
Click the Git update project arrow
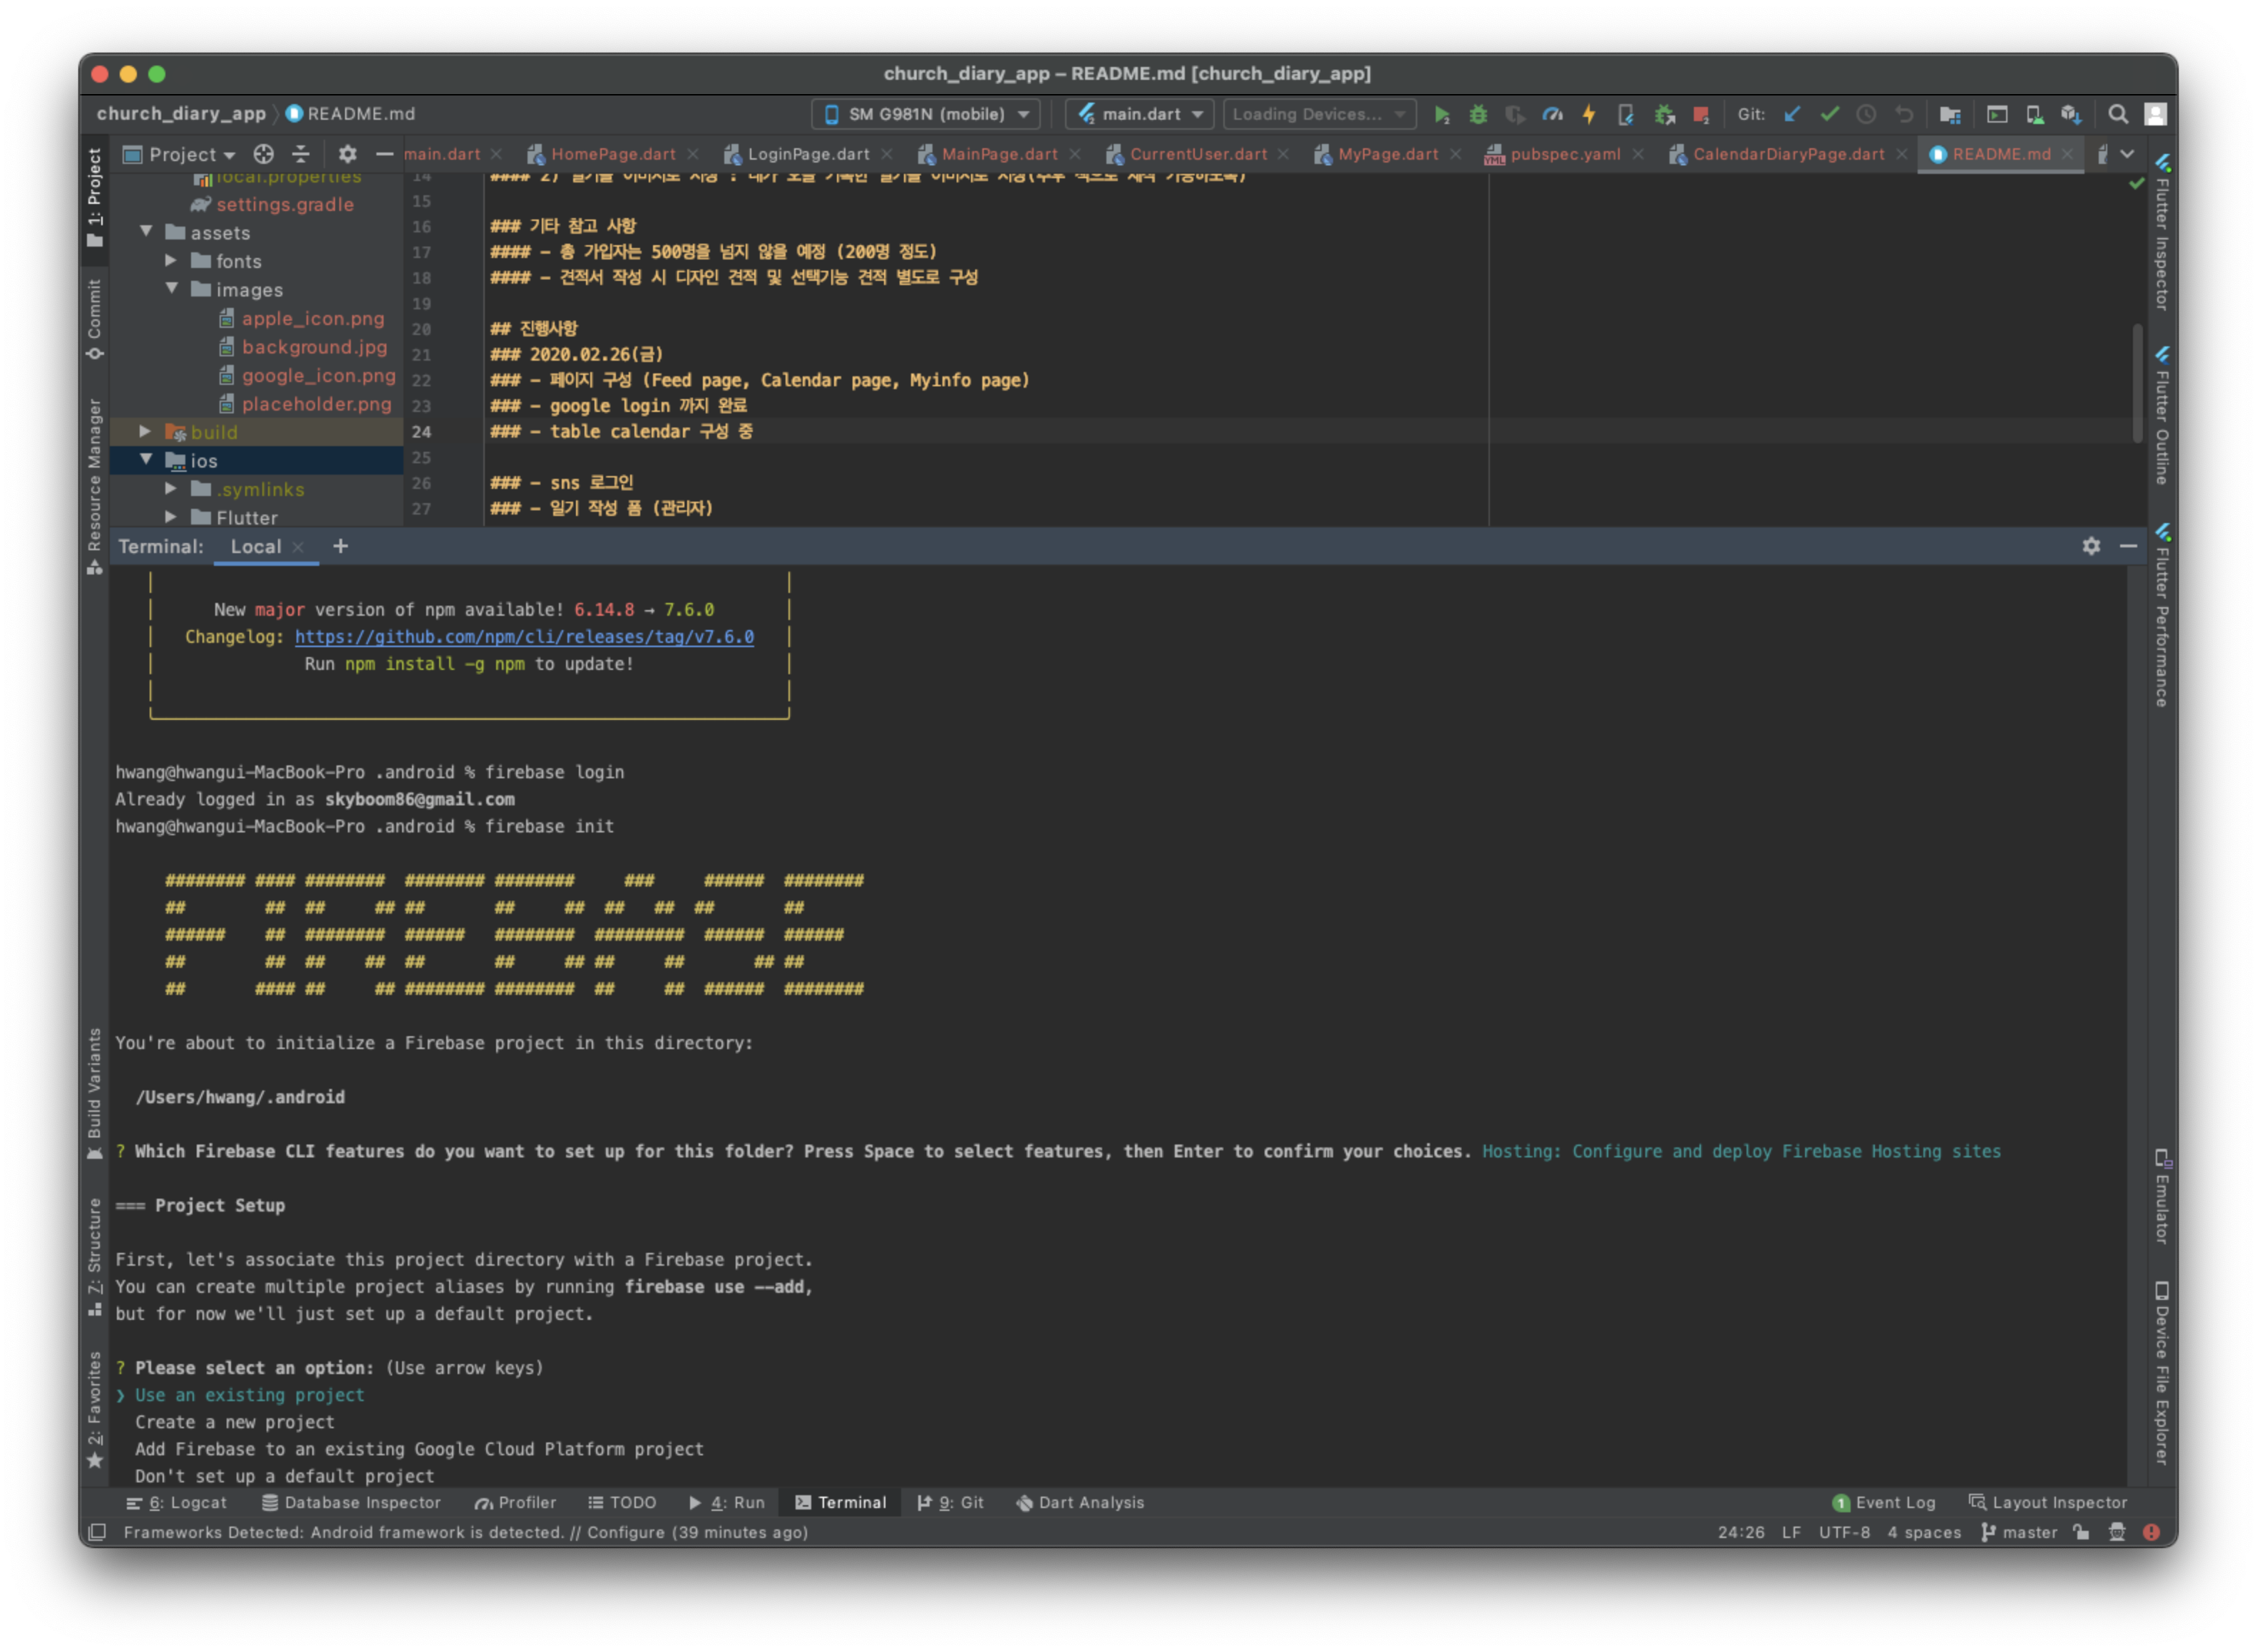point(1792,115)
